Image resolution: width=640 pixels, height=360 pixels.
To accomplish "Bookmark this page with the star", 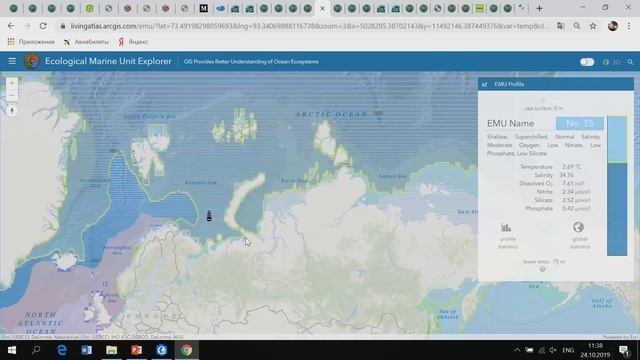I will pos(593,26).
